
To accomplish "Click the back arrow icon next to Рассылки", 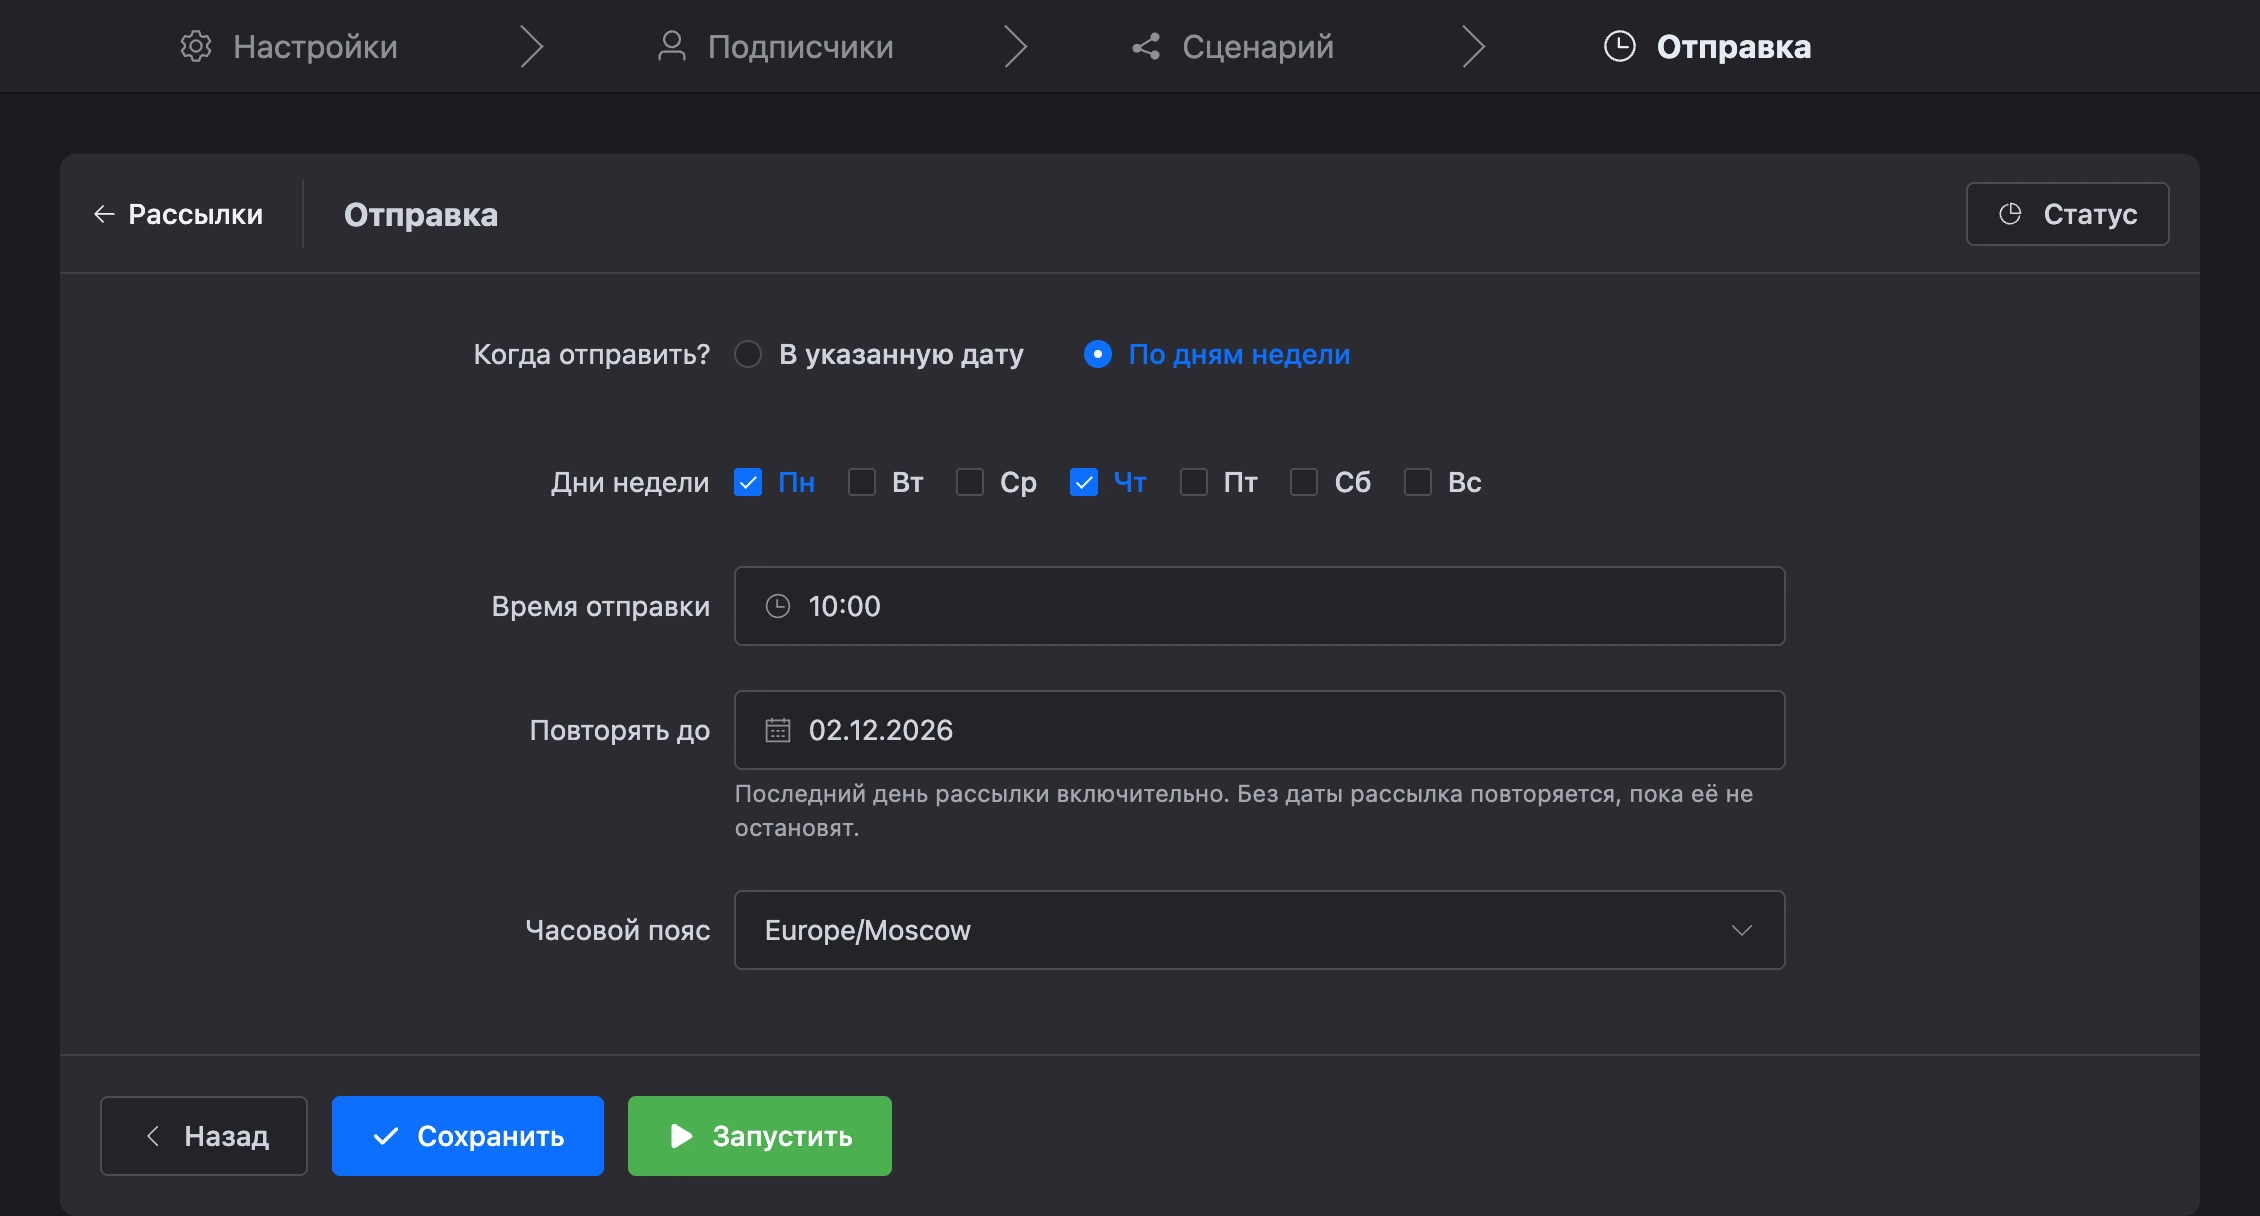I will coord(104,214).
